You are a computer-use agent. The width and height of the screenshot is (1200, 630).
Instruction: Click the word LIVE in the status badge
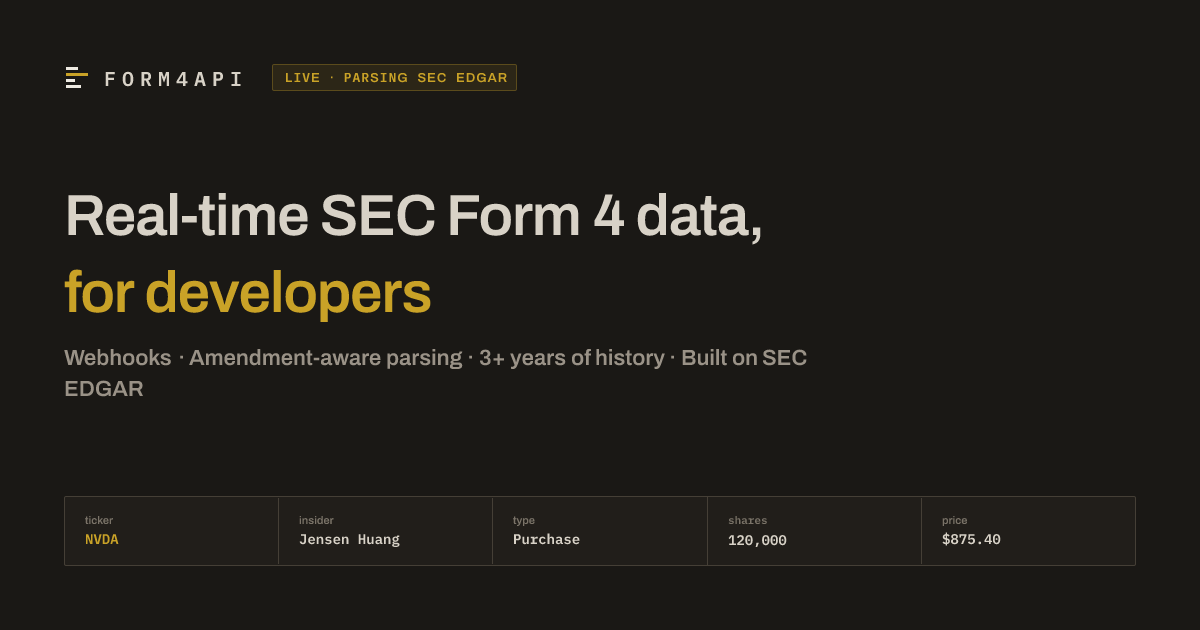coord(302,78)
